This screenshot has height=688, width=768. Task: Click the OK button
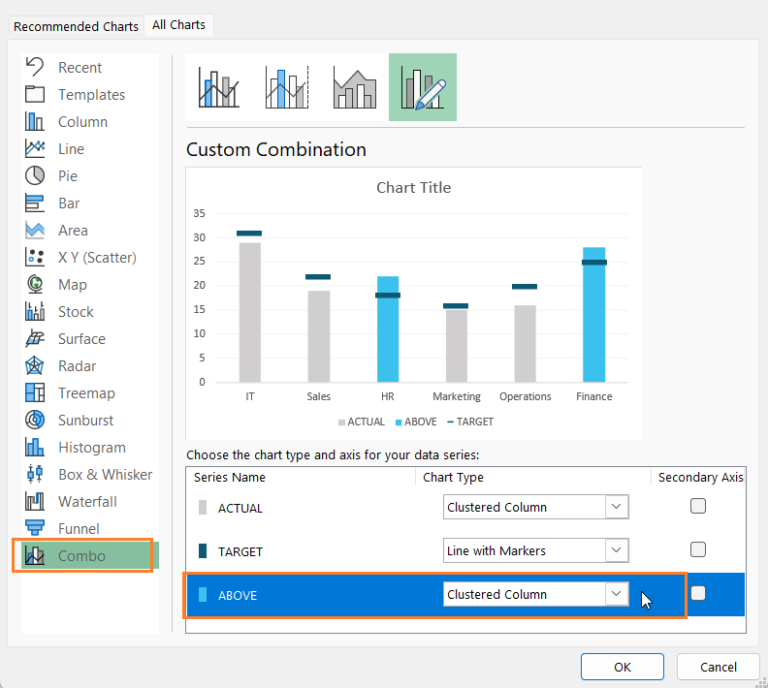622,667
